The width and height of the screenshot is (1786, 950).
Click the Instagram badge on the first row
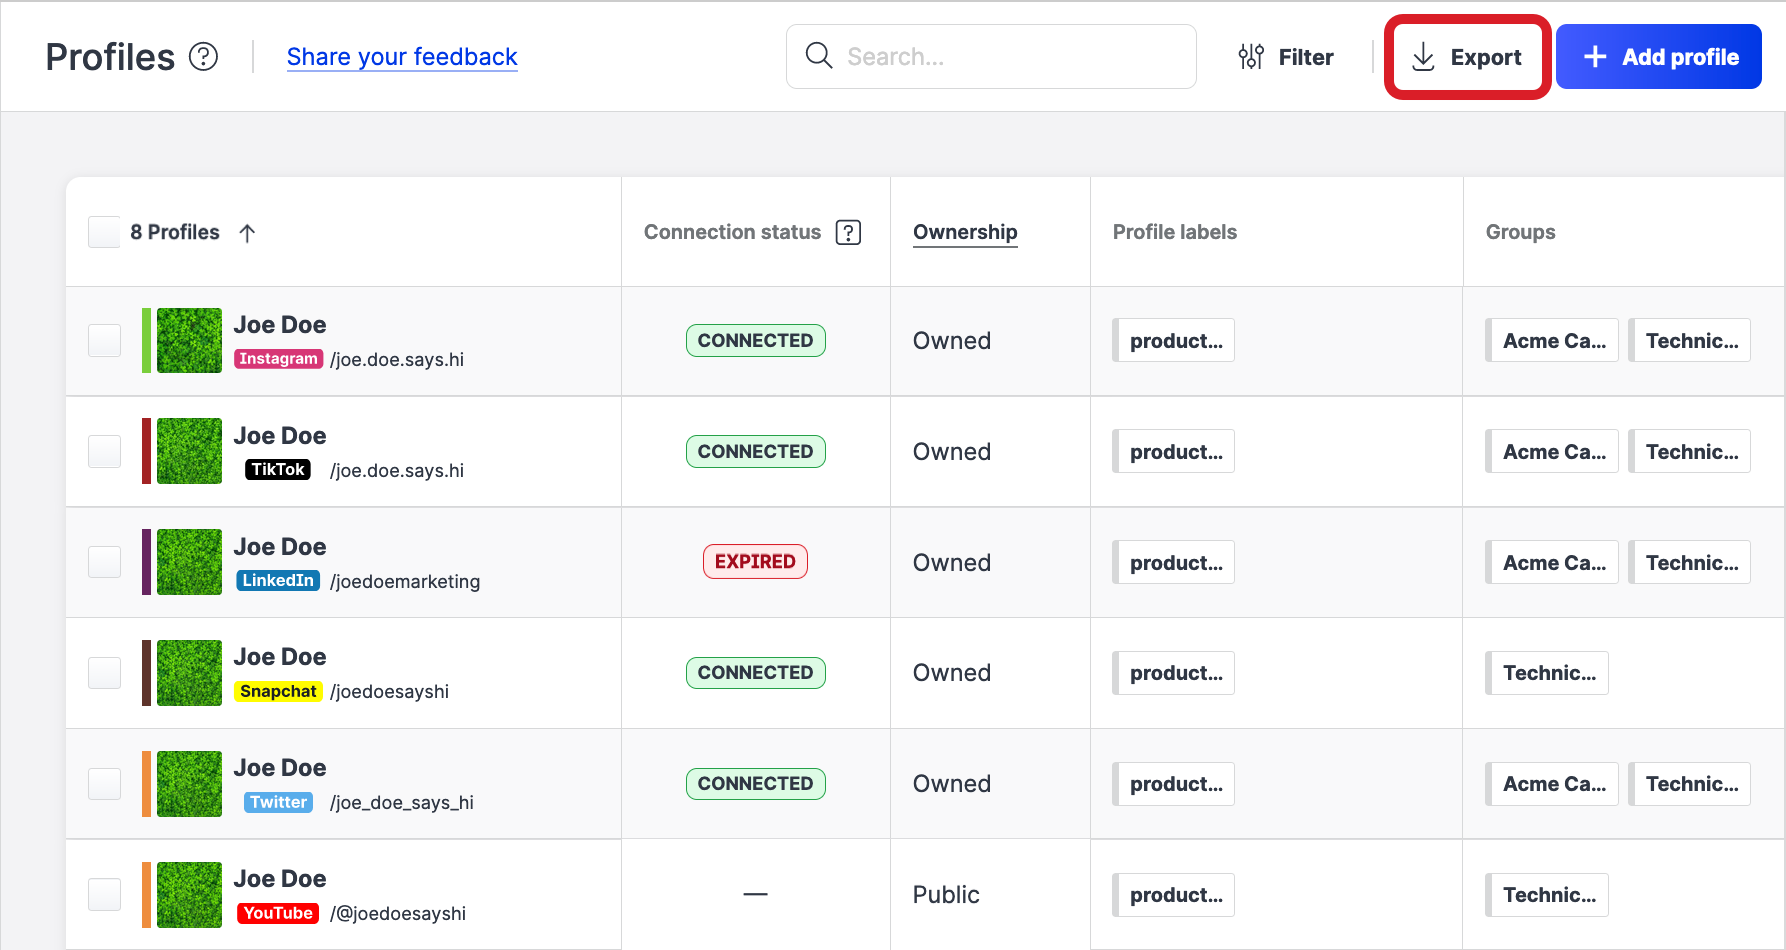click(278, 358)
